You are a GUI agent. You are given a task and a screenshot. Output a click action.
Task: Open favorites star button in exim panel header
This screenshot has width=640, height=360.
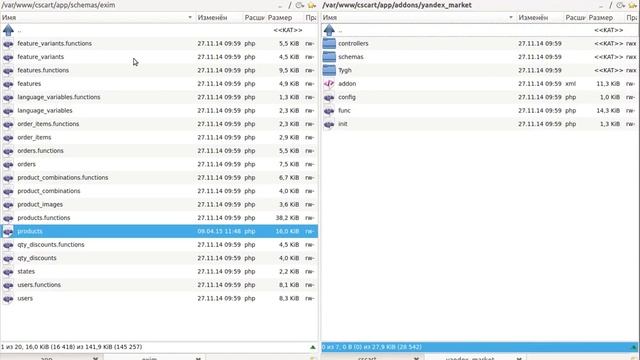pyautogui.click(x=312, y=5)
